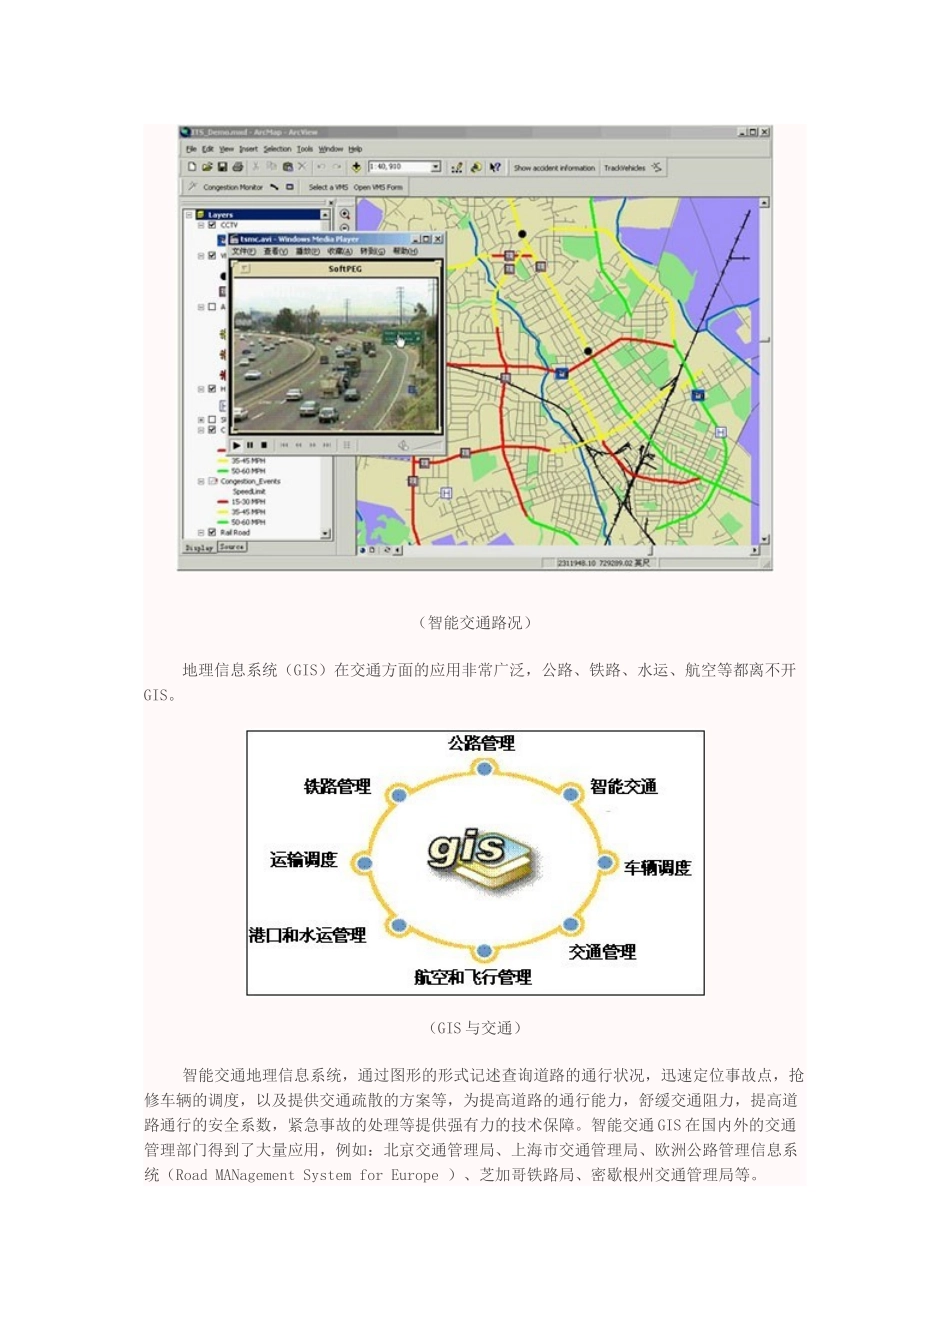This screenshot has height=1344, width=950.
Task: Click the Congestion Monitor button
Action: click(232, 187)
